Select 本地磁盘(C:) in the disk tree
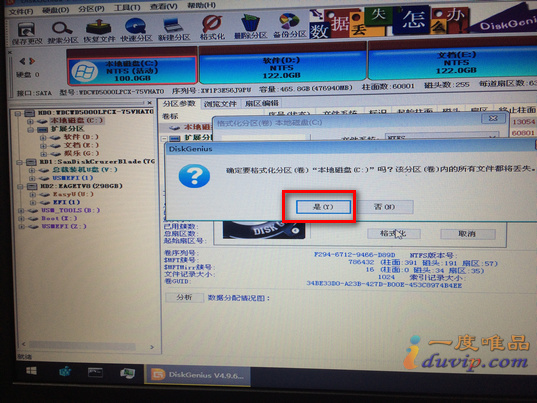537x403 pixels. pos(76,121)
